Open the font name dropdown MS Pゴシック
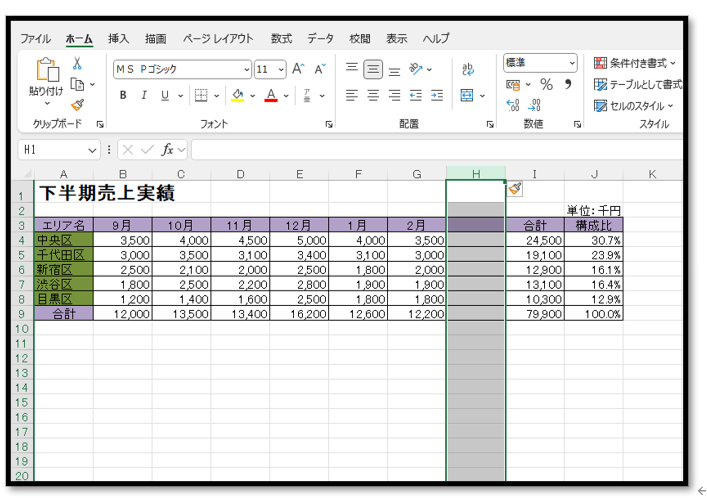The height and width of the screenshot is (500, 707). tap(246, 69)
